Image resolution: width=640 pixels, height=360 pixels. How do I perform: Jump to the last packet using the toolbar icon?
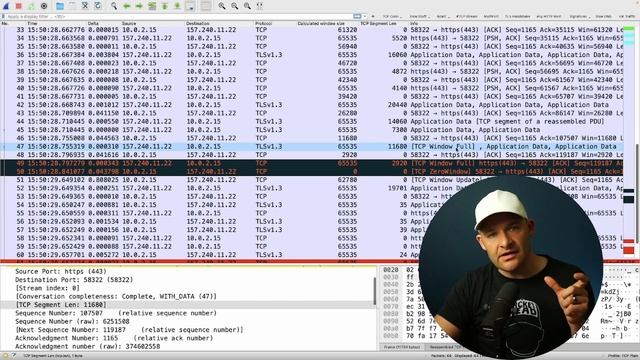[178, 6]
